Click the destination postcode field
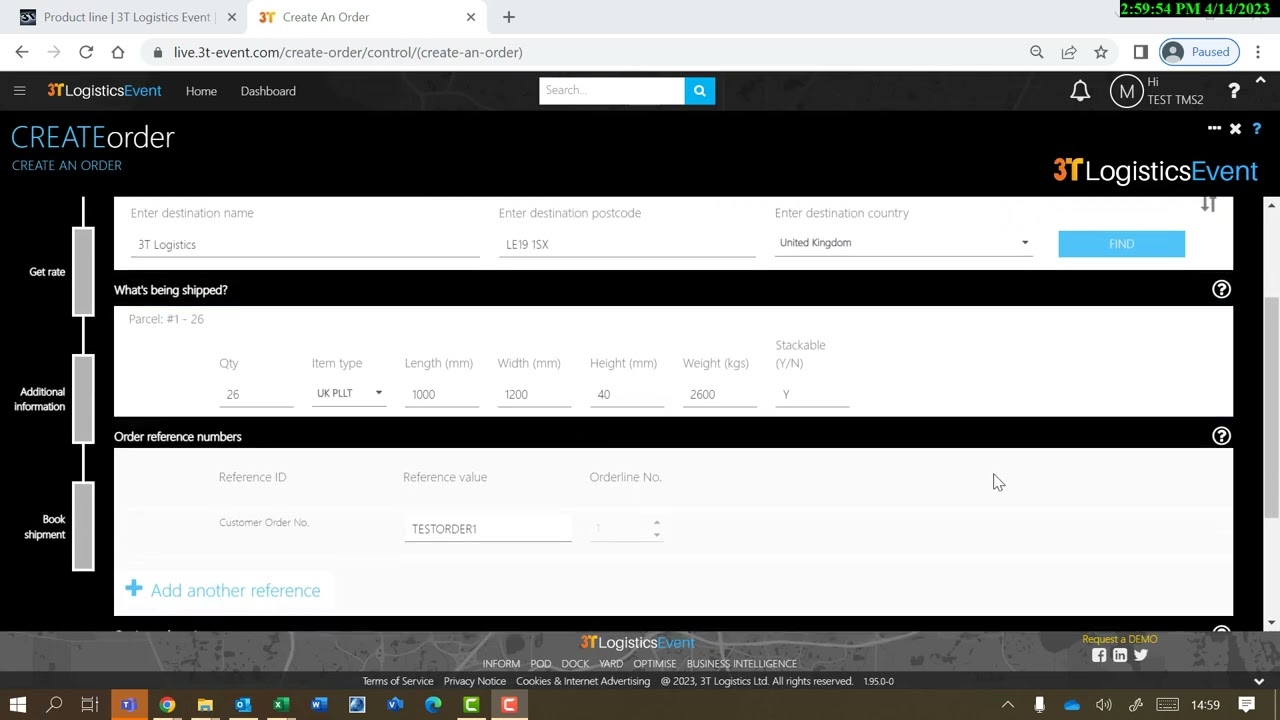This screenshot has width=1280, height=720. tap(627, 245)
